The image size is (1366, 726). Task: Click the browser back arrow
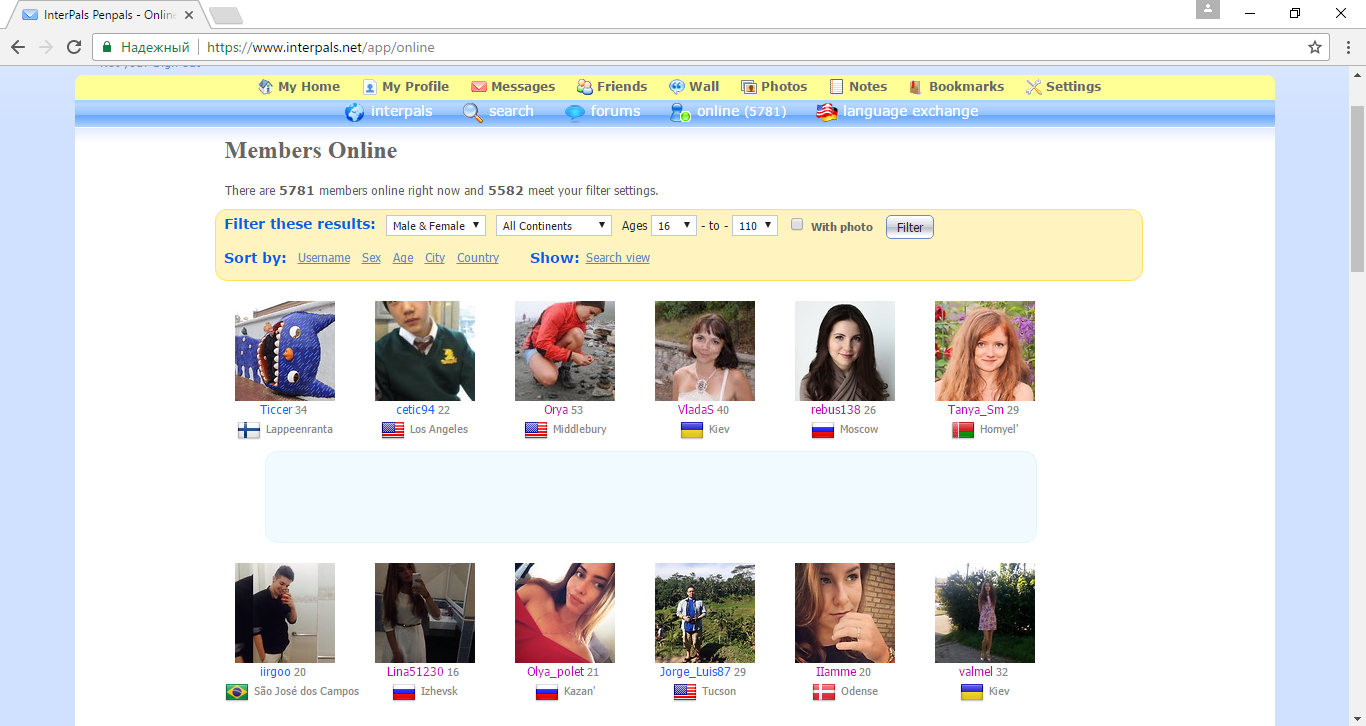coord(18,47)
